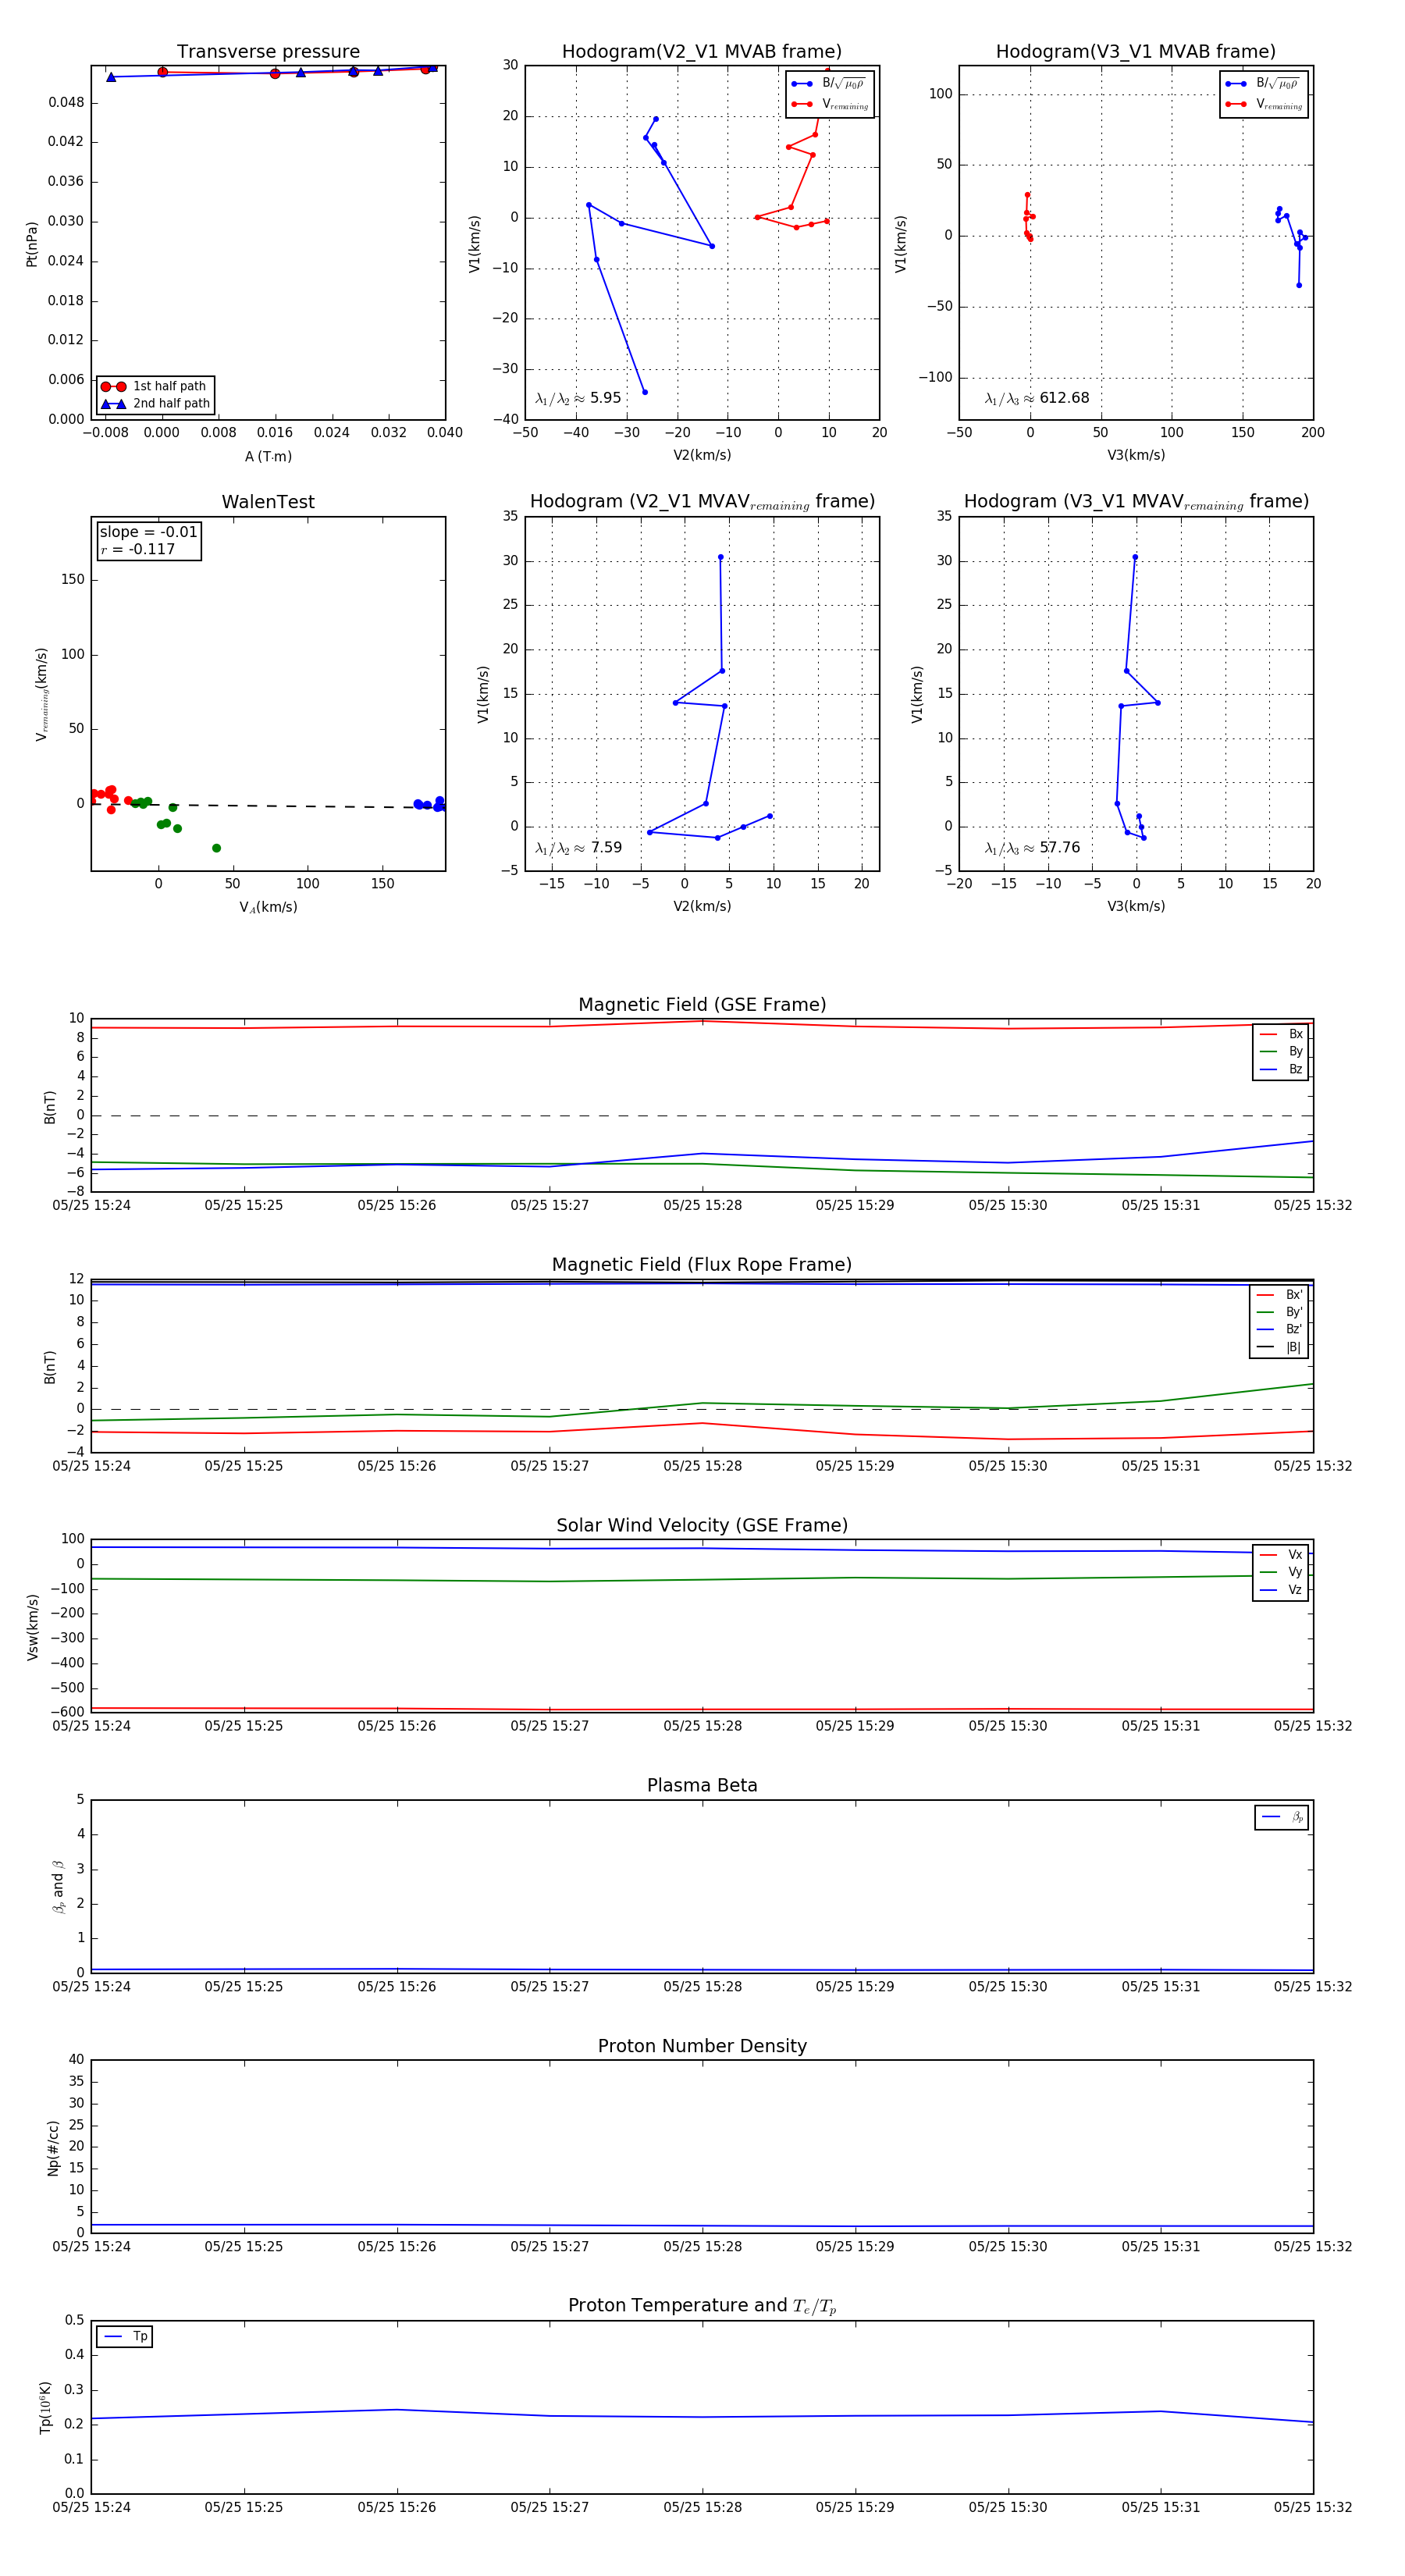
Task: Select the 'r = -0.117' annotation
Action: pos(137,549)
